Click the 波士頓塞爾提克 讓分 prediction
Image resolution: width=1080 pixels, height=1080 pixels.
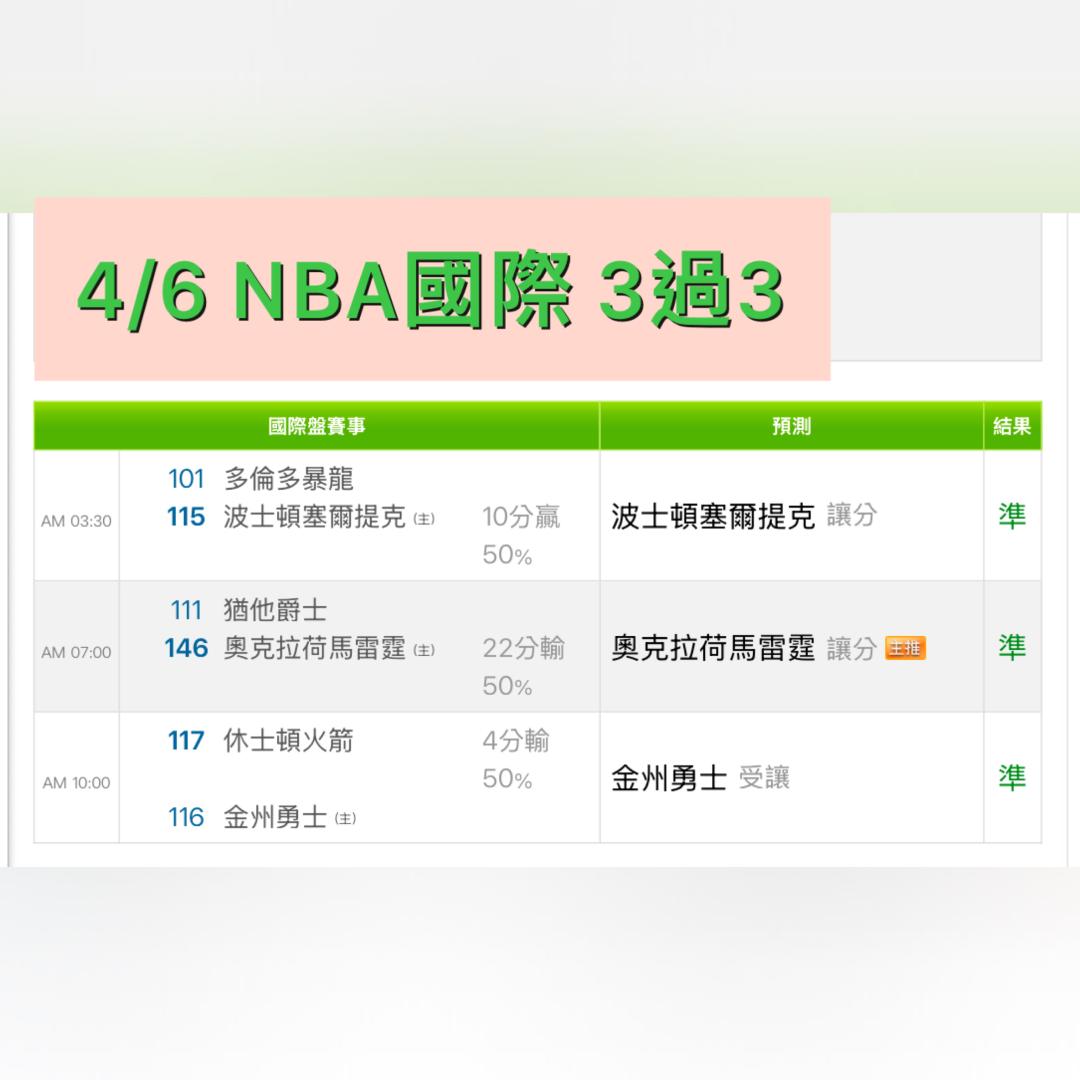744,516
